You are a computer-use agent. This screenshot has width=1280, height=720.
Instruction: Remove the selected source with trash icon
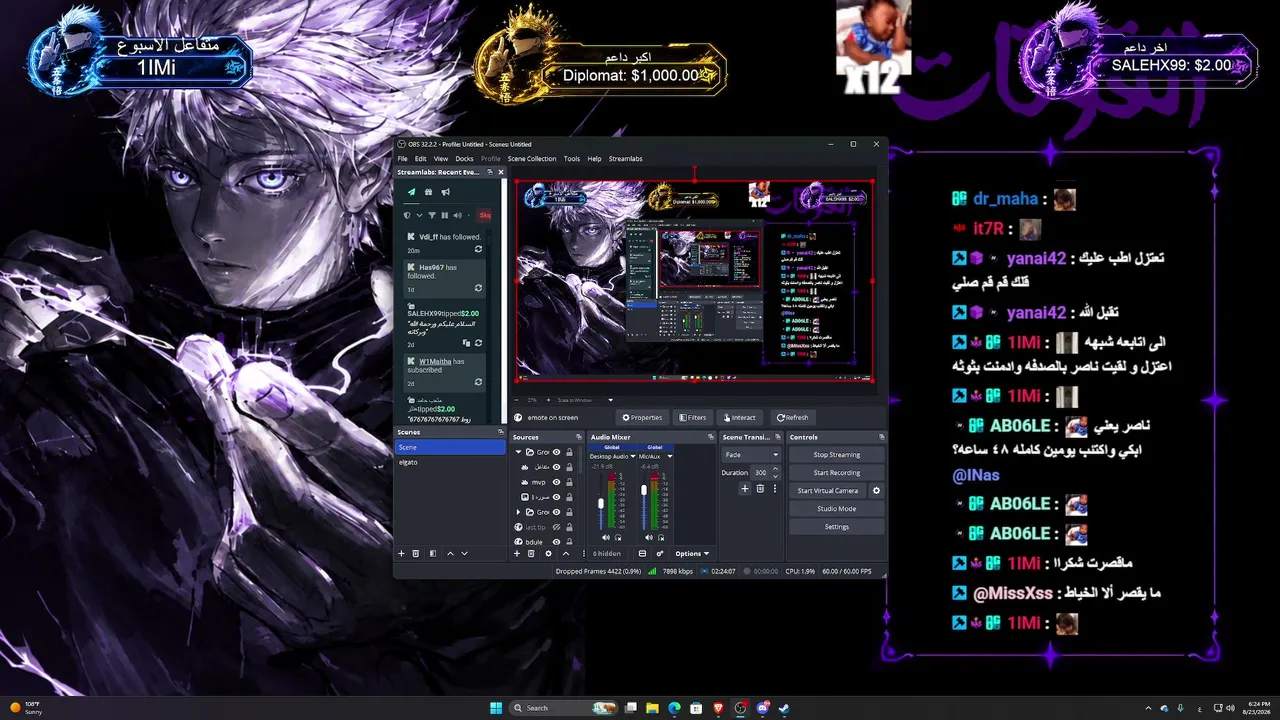click(x=531, y=553)
